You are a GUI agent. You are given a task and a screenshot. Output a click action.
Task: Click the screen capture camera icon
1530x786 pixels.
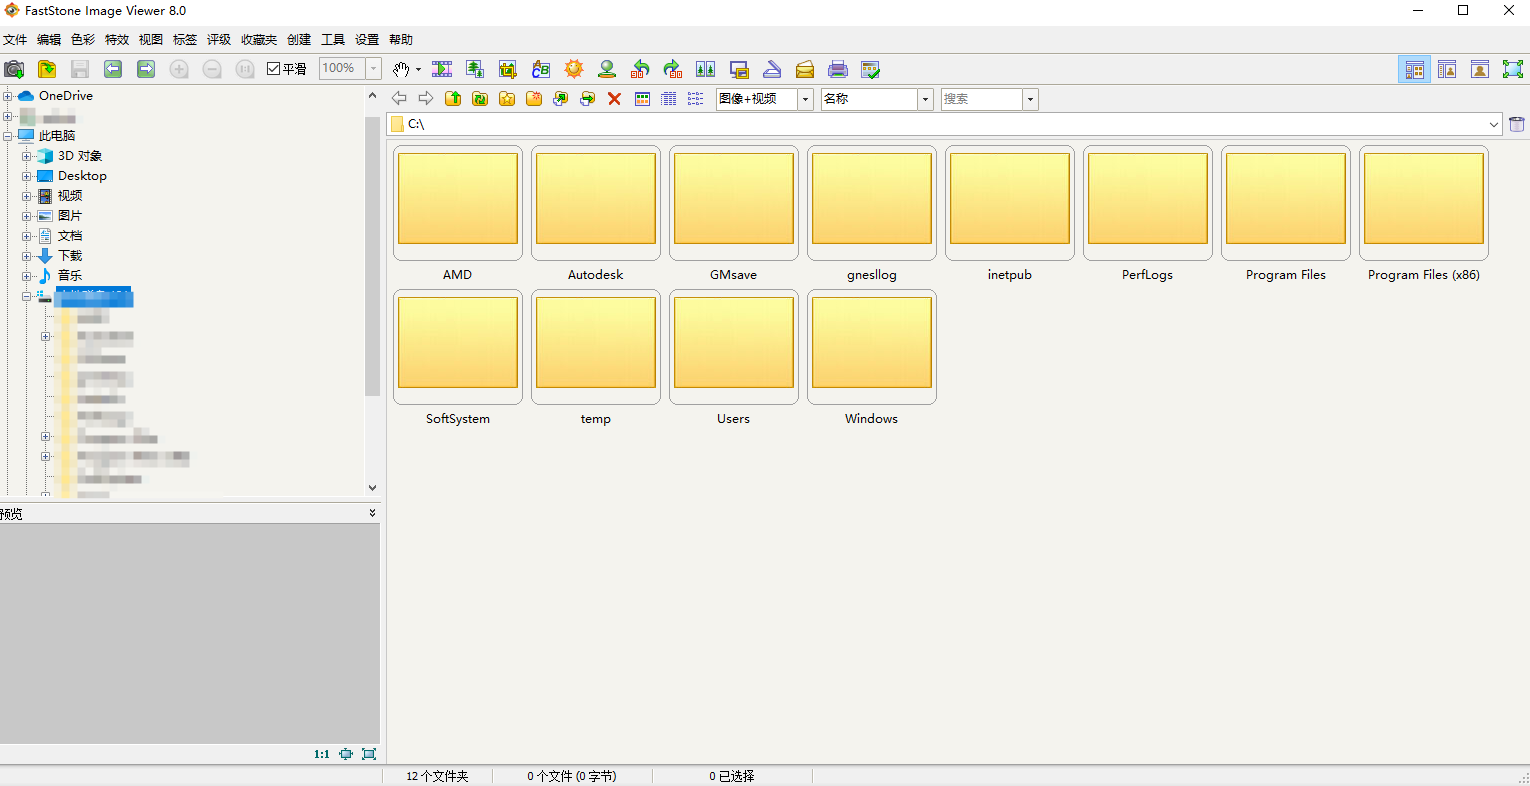point(14,69)
